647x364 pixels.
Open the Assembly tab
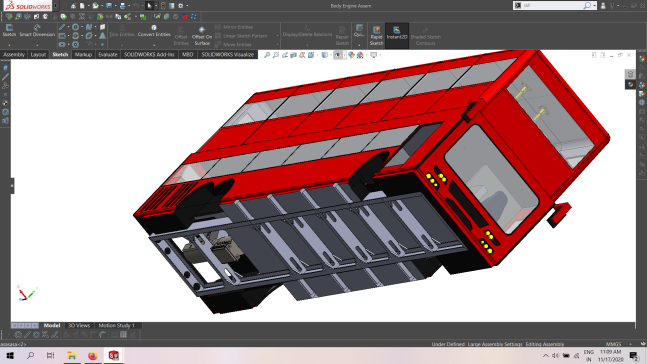14,54
